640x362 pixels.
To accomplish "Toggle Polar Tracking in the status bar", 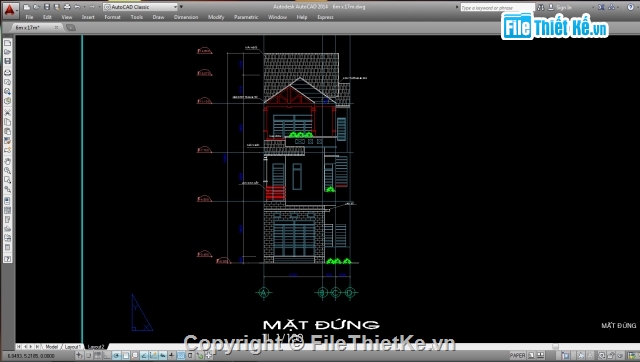I will (x=116, y=356).
